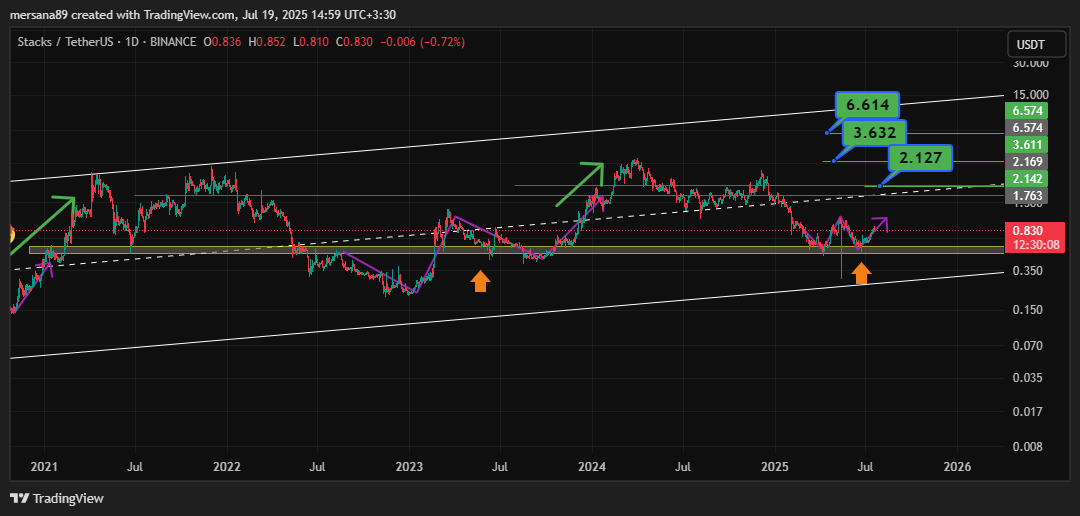Viewport: 1080px width, 516px height.
Task: Select the yellow horizontal support zone rectangle
Action: [517, 249]
